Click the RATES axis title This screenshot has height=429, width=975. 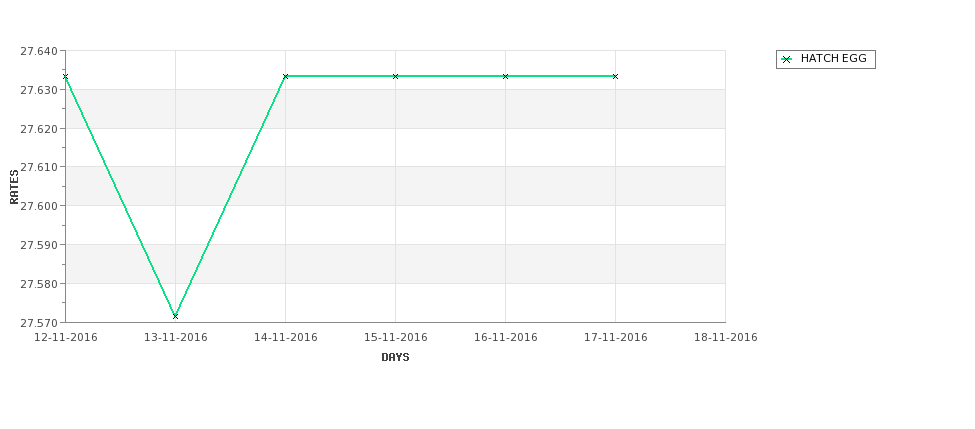point(14,187)
